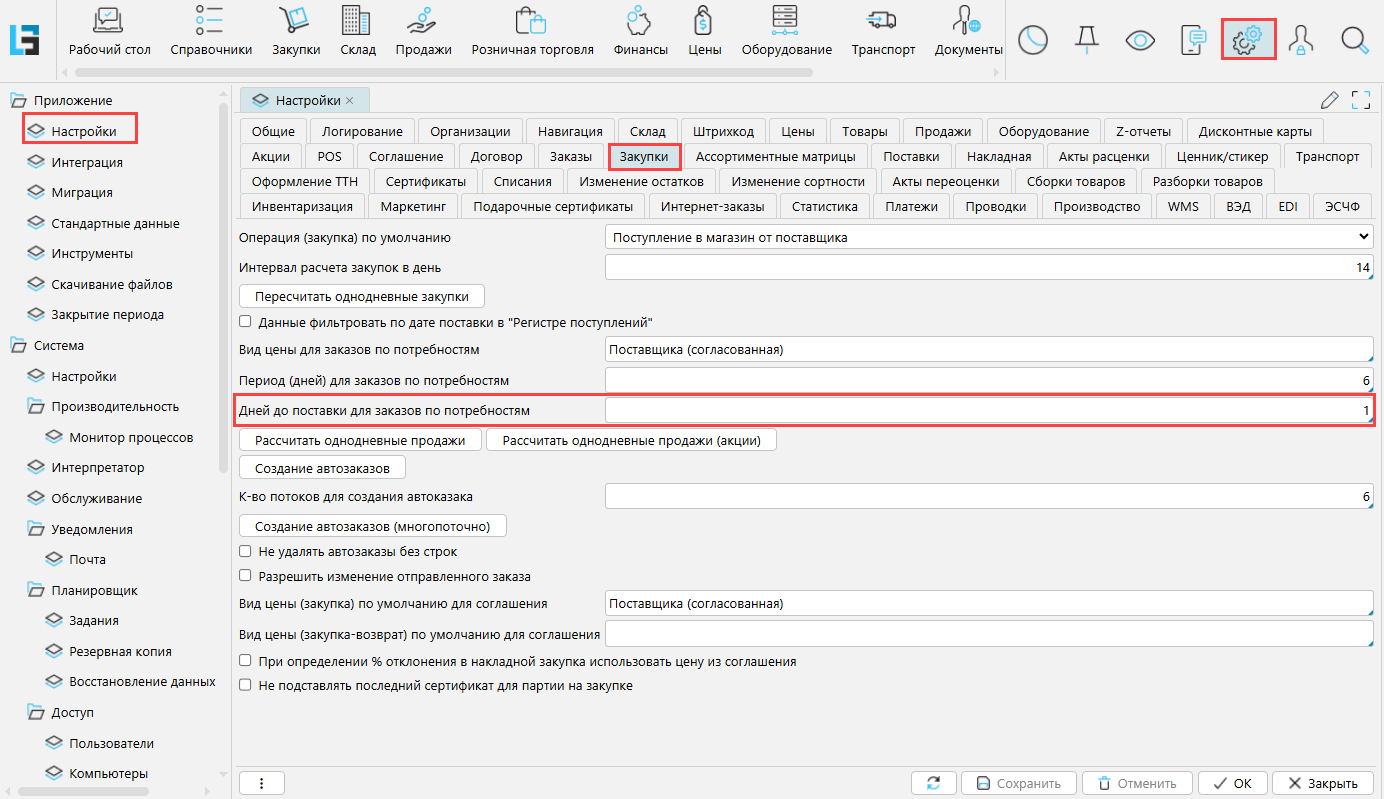Viewport: 1384px width, 799px height.
Task: Click the pencil edit icon
Action: click(x=1329, y=100)
